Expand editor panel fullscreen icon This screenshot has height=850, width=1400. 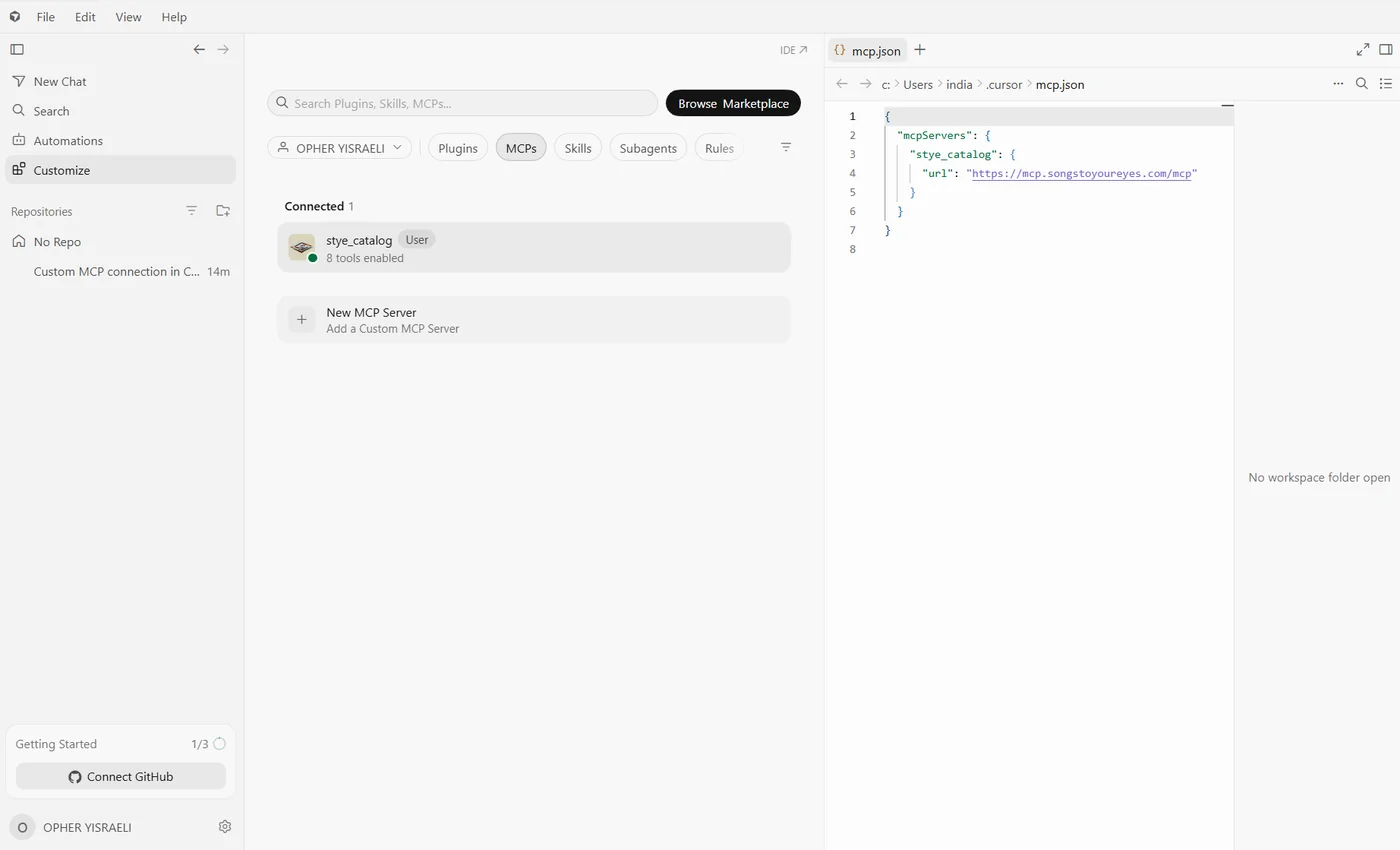click(x=1362, y=49)
